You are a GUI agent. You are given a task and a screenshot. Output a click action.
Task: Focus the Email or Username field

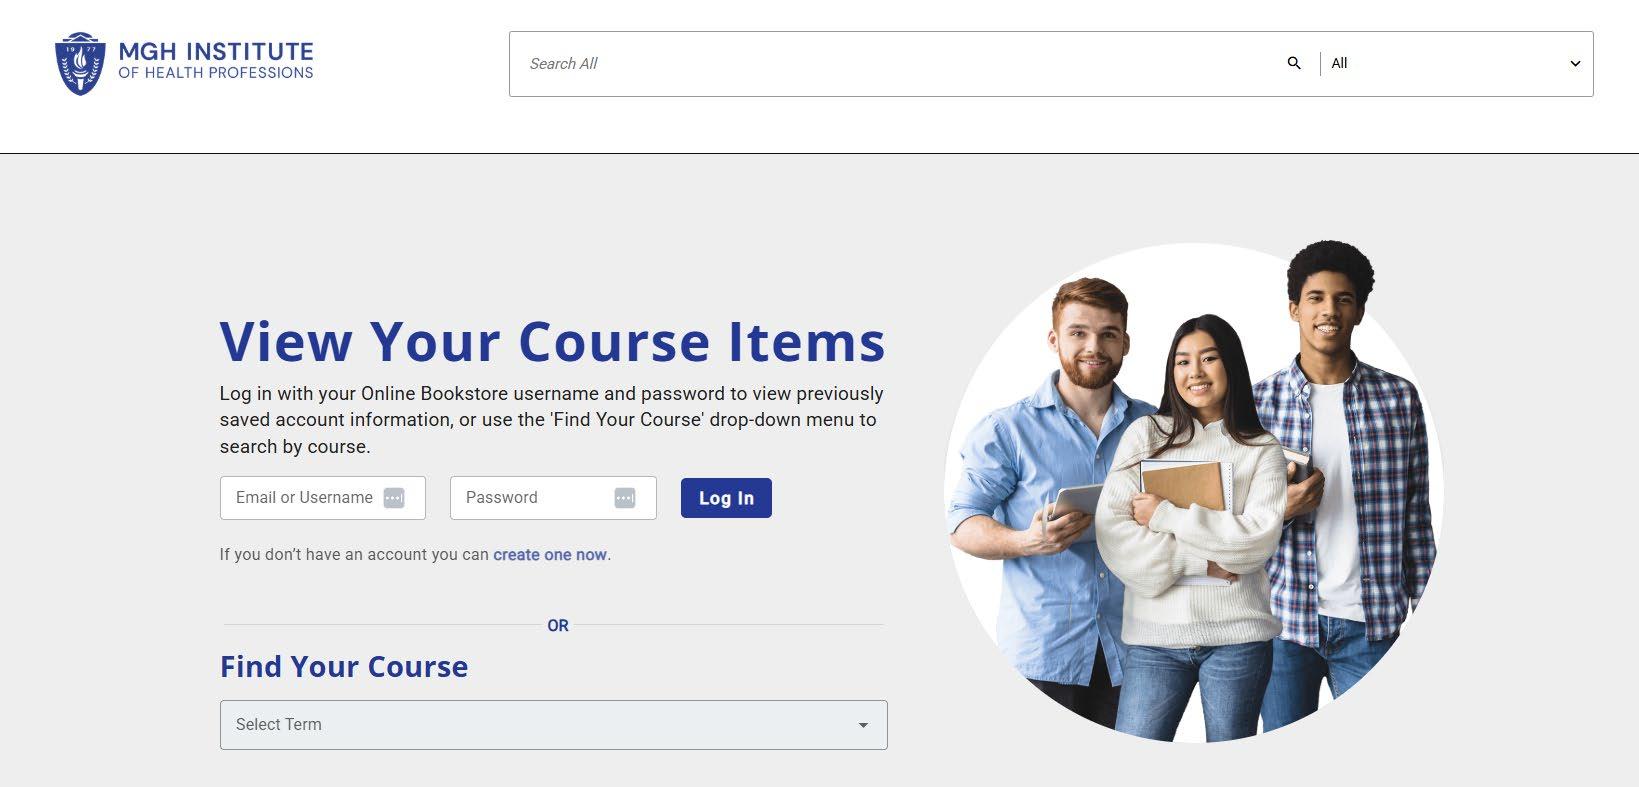pyautogui.click(x=323, y=498)
